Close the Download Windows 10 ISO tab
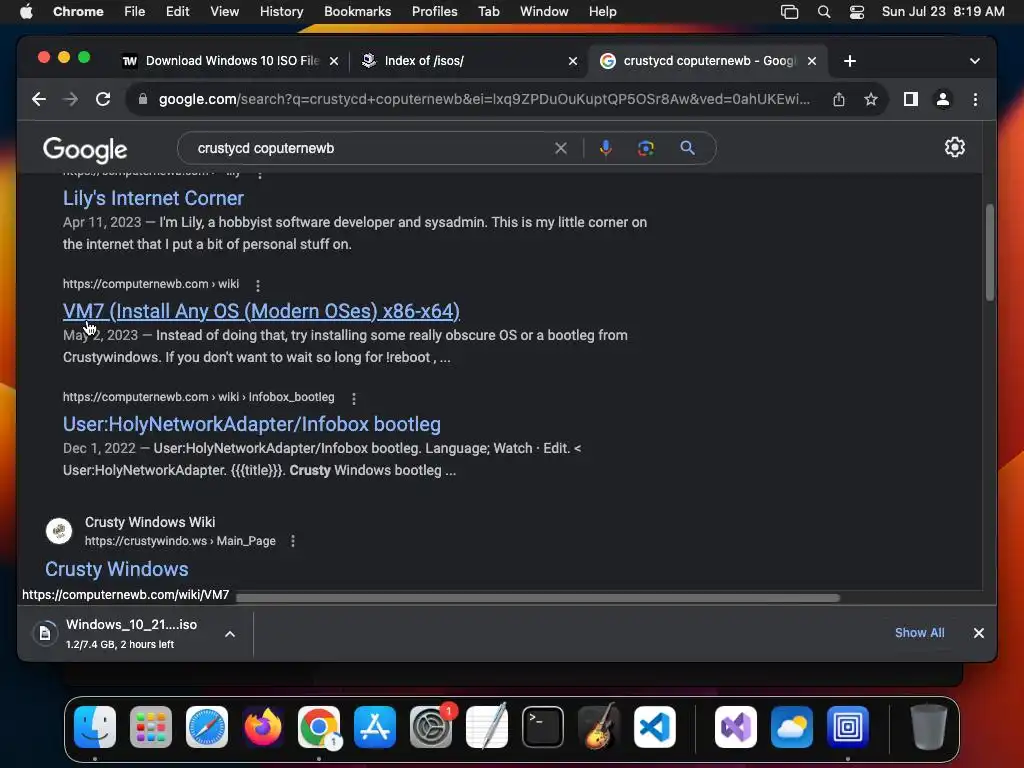1024x768 pixels. click(334, 61)
